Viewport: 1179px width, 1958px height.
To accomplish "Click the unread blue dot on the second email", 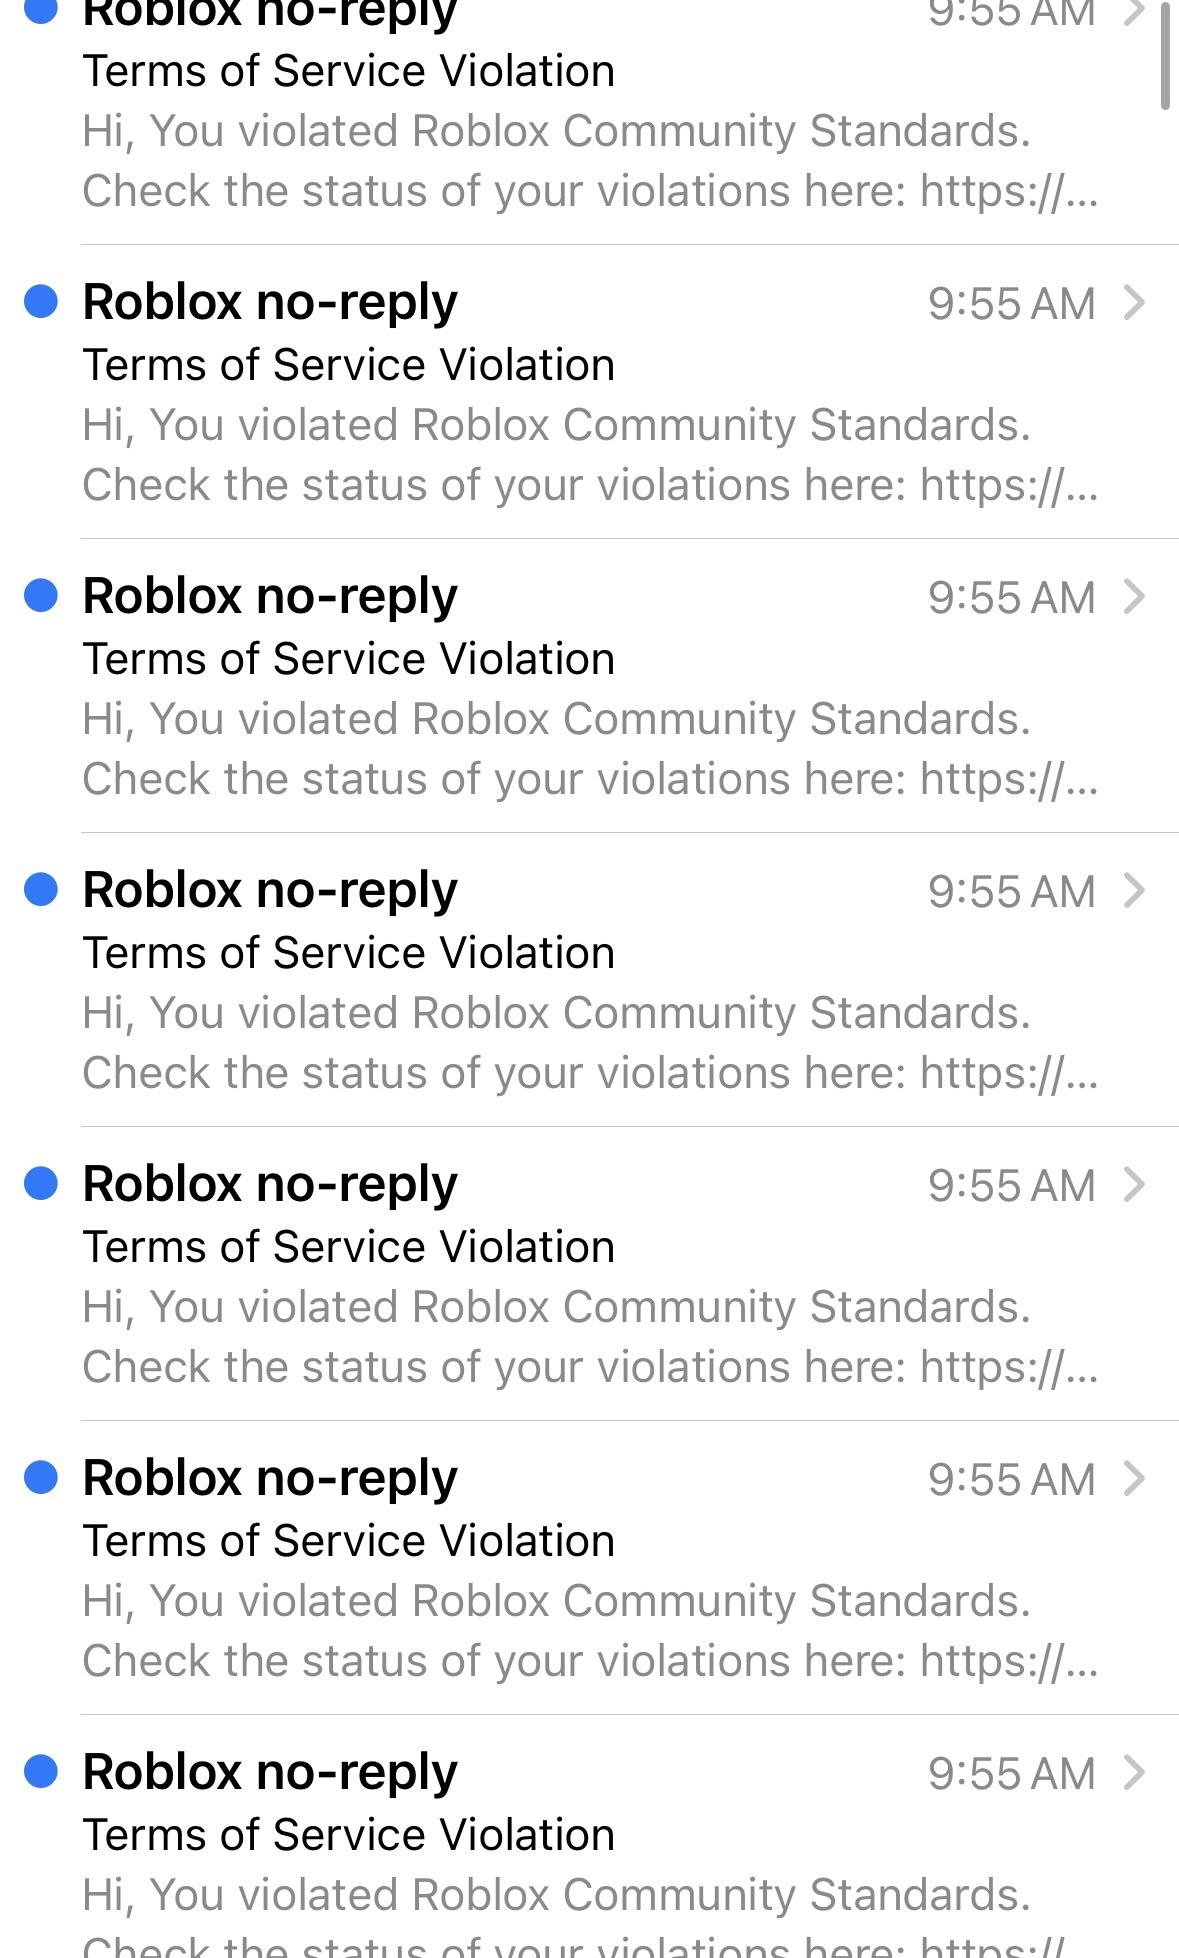I will (x=41, y=301).
